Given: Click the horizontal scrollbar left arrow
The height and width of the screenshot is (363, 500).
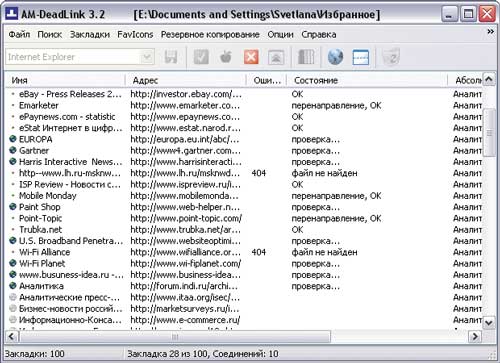Looking at the screenshot, I should click(x=11, y=336).
